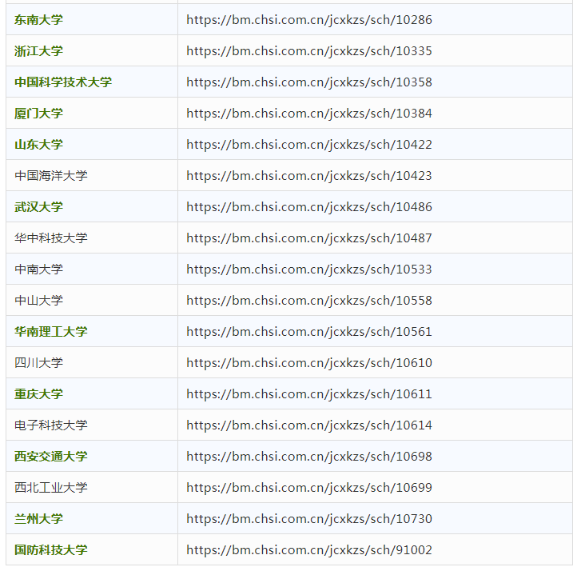Viewport: 577px width, 567px height.
Task: Open the 武汉大学 link
Action: pos(39,207)
